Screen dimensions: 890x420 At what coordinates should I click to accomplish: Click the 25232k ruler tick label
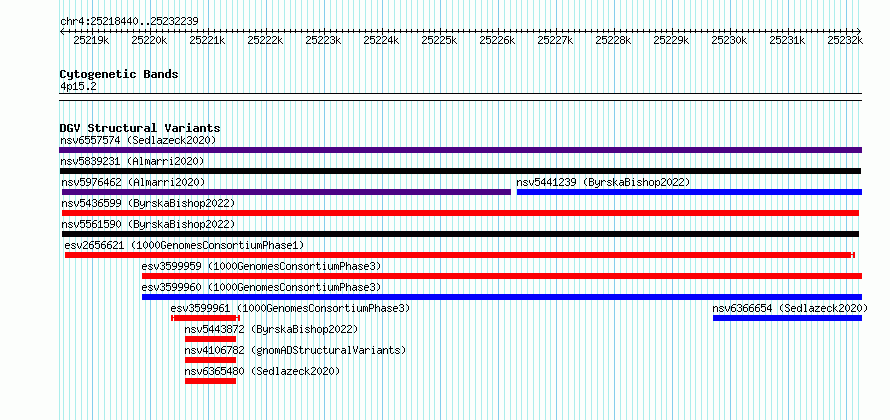[845, 40]
